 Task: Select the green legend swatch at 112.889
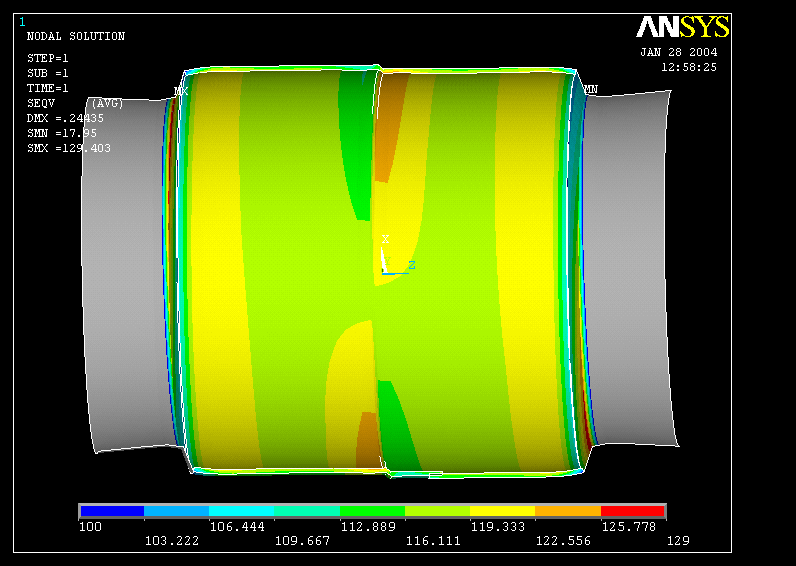372,511
